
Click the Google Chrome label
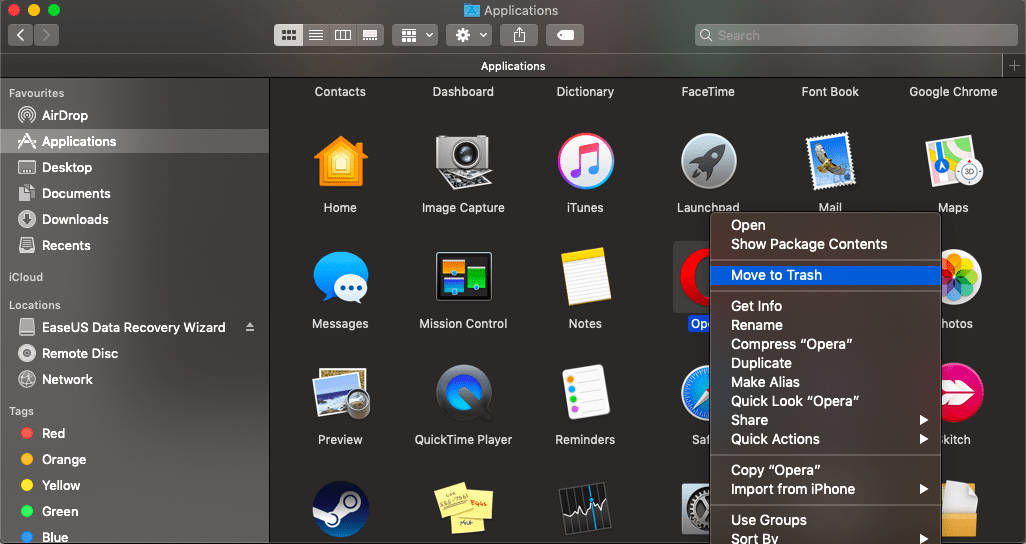(953, 92)
